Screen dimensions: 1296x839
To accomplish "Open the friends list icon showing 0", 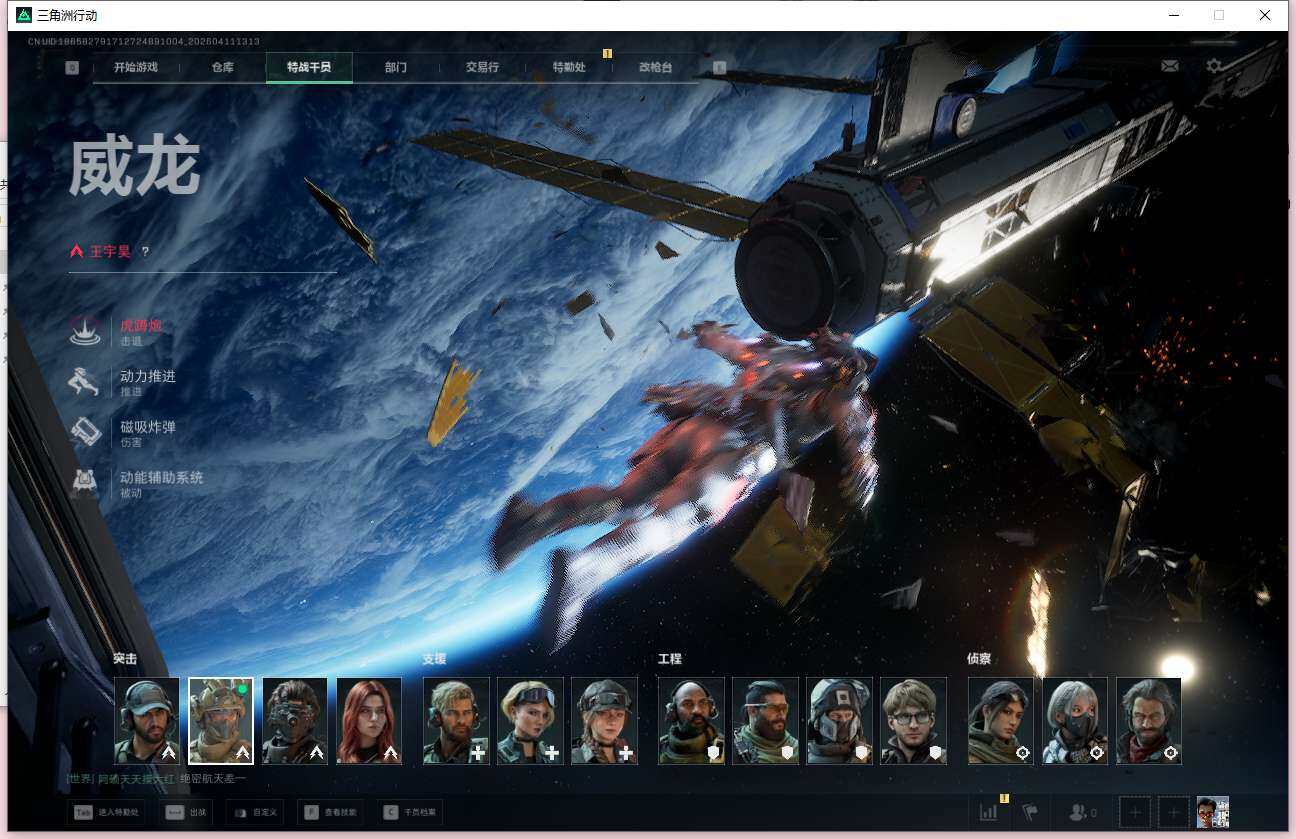I will click(x=1083, y=812).
